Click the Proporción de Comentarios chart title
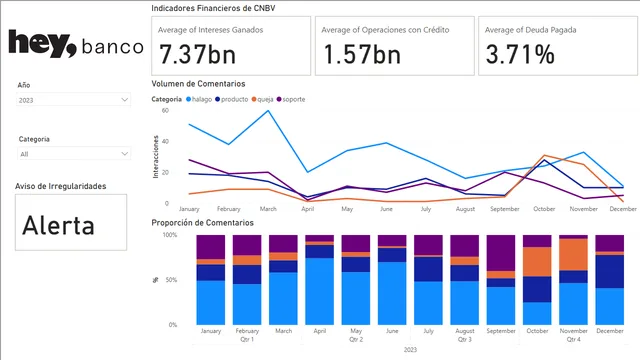640x360 pixels. (202, 222)
